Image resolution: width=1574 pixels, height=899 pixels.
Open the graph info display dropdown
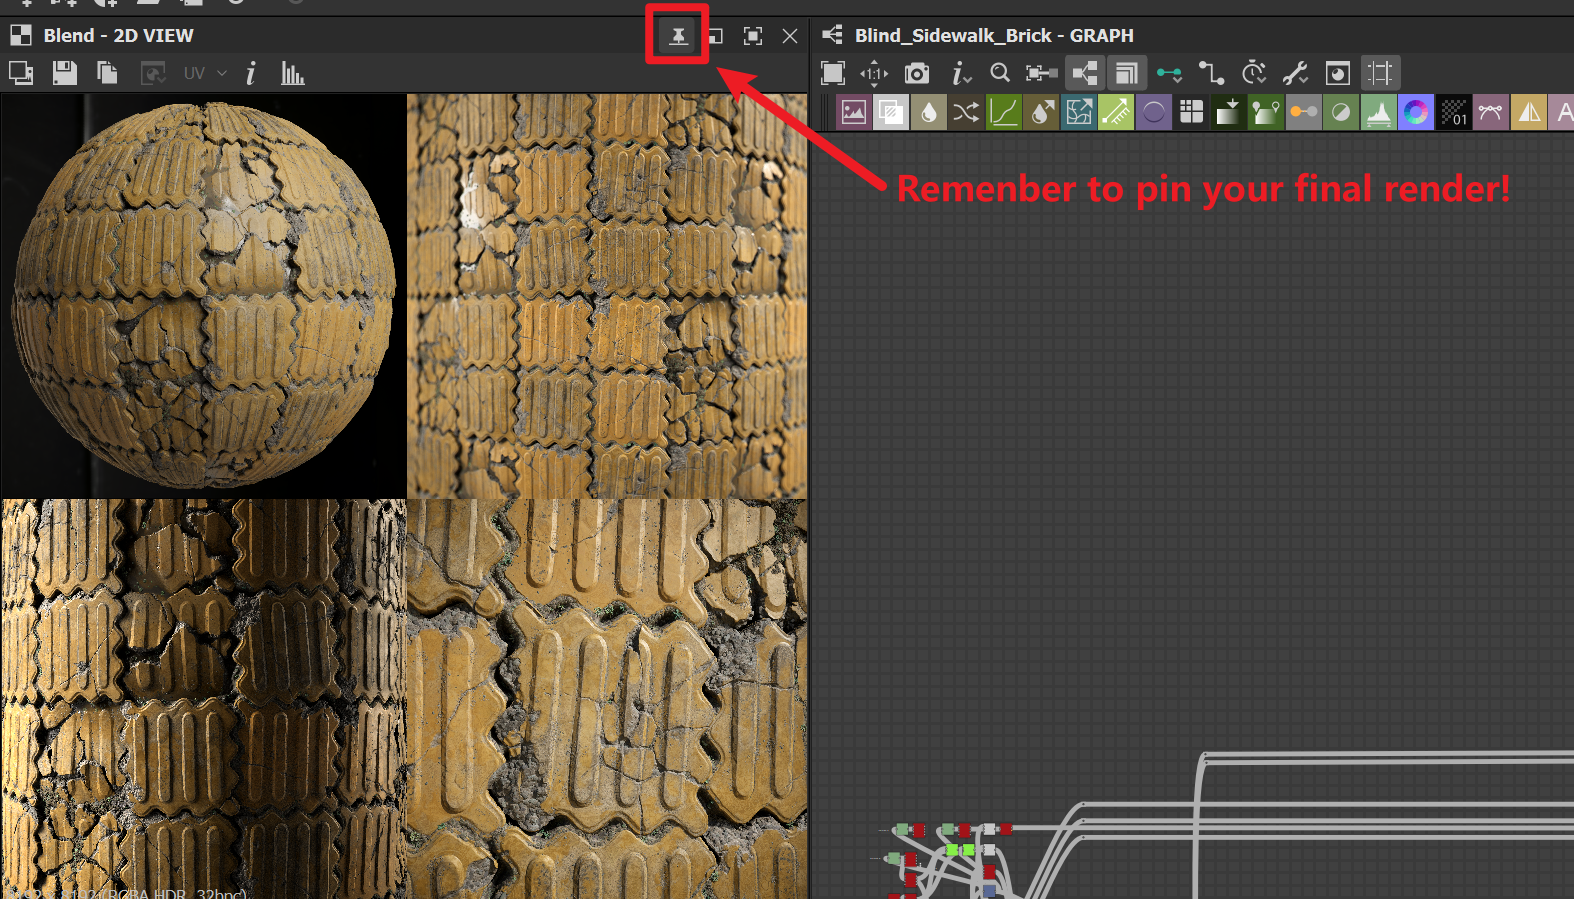pos(961,73)
